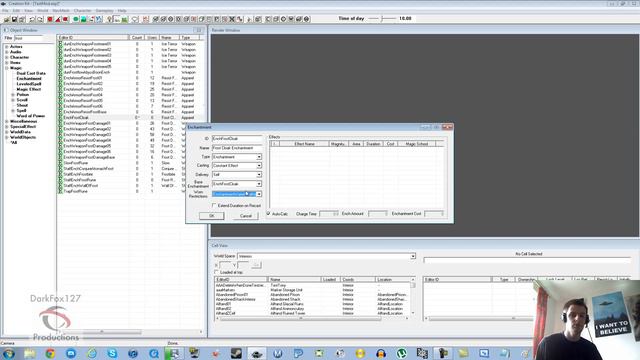Click the ID field in Enchantment dialog
The height and width of the screenshot is (360, 640).
(x=237, y=139)
